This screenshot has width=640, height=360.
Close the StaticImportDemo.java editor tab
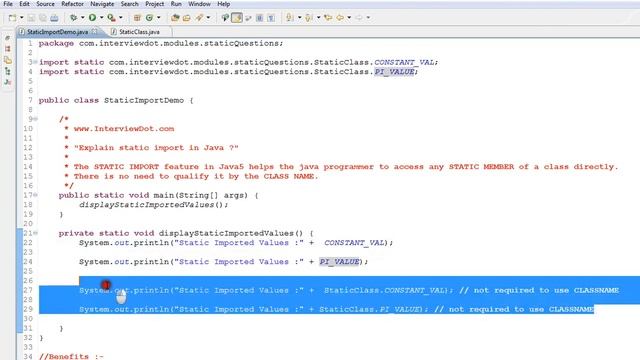click(x=95, y=31)
